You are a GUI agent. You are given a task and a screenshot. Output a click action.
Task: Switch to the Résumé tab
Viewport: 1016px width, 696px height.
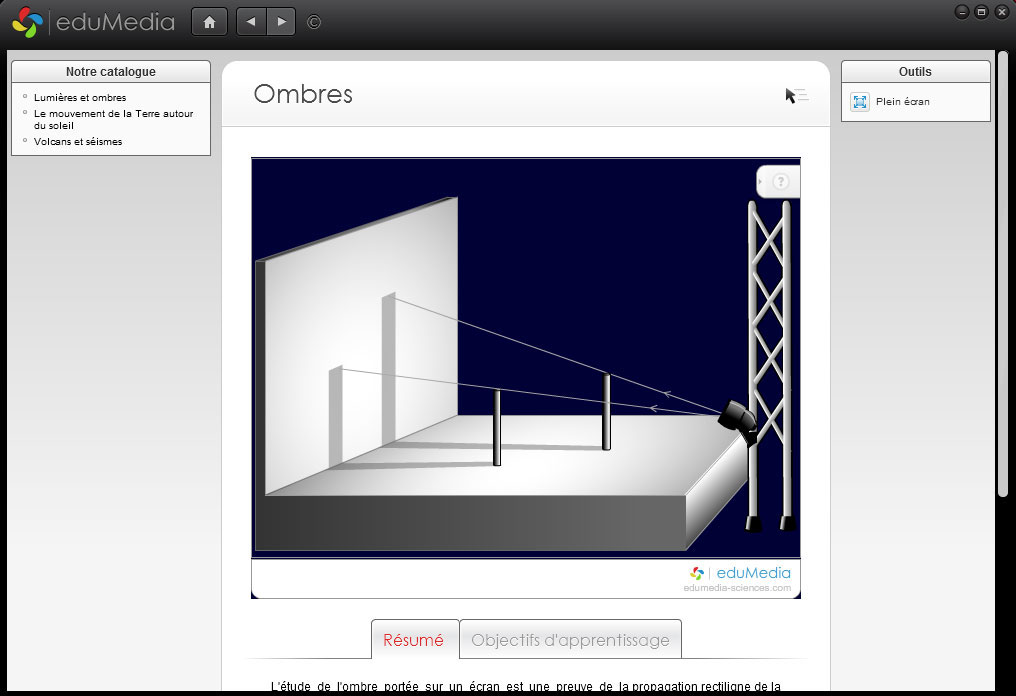tap(414, 640)
